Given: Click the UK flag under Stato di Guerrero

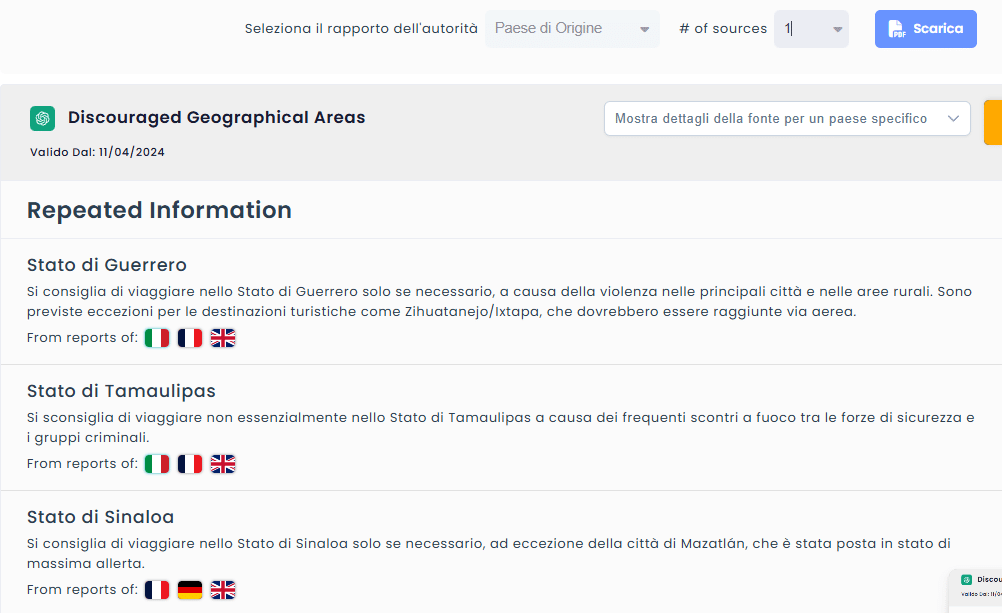Looking at the screenshot, I should tap(223, 338).
